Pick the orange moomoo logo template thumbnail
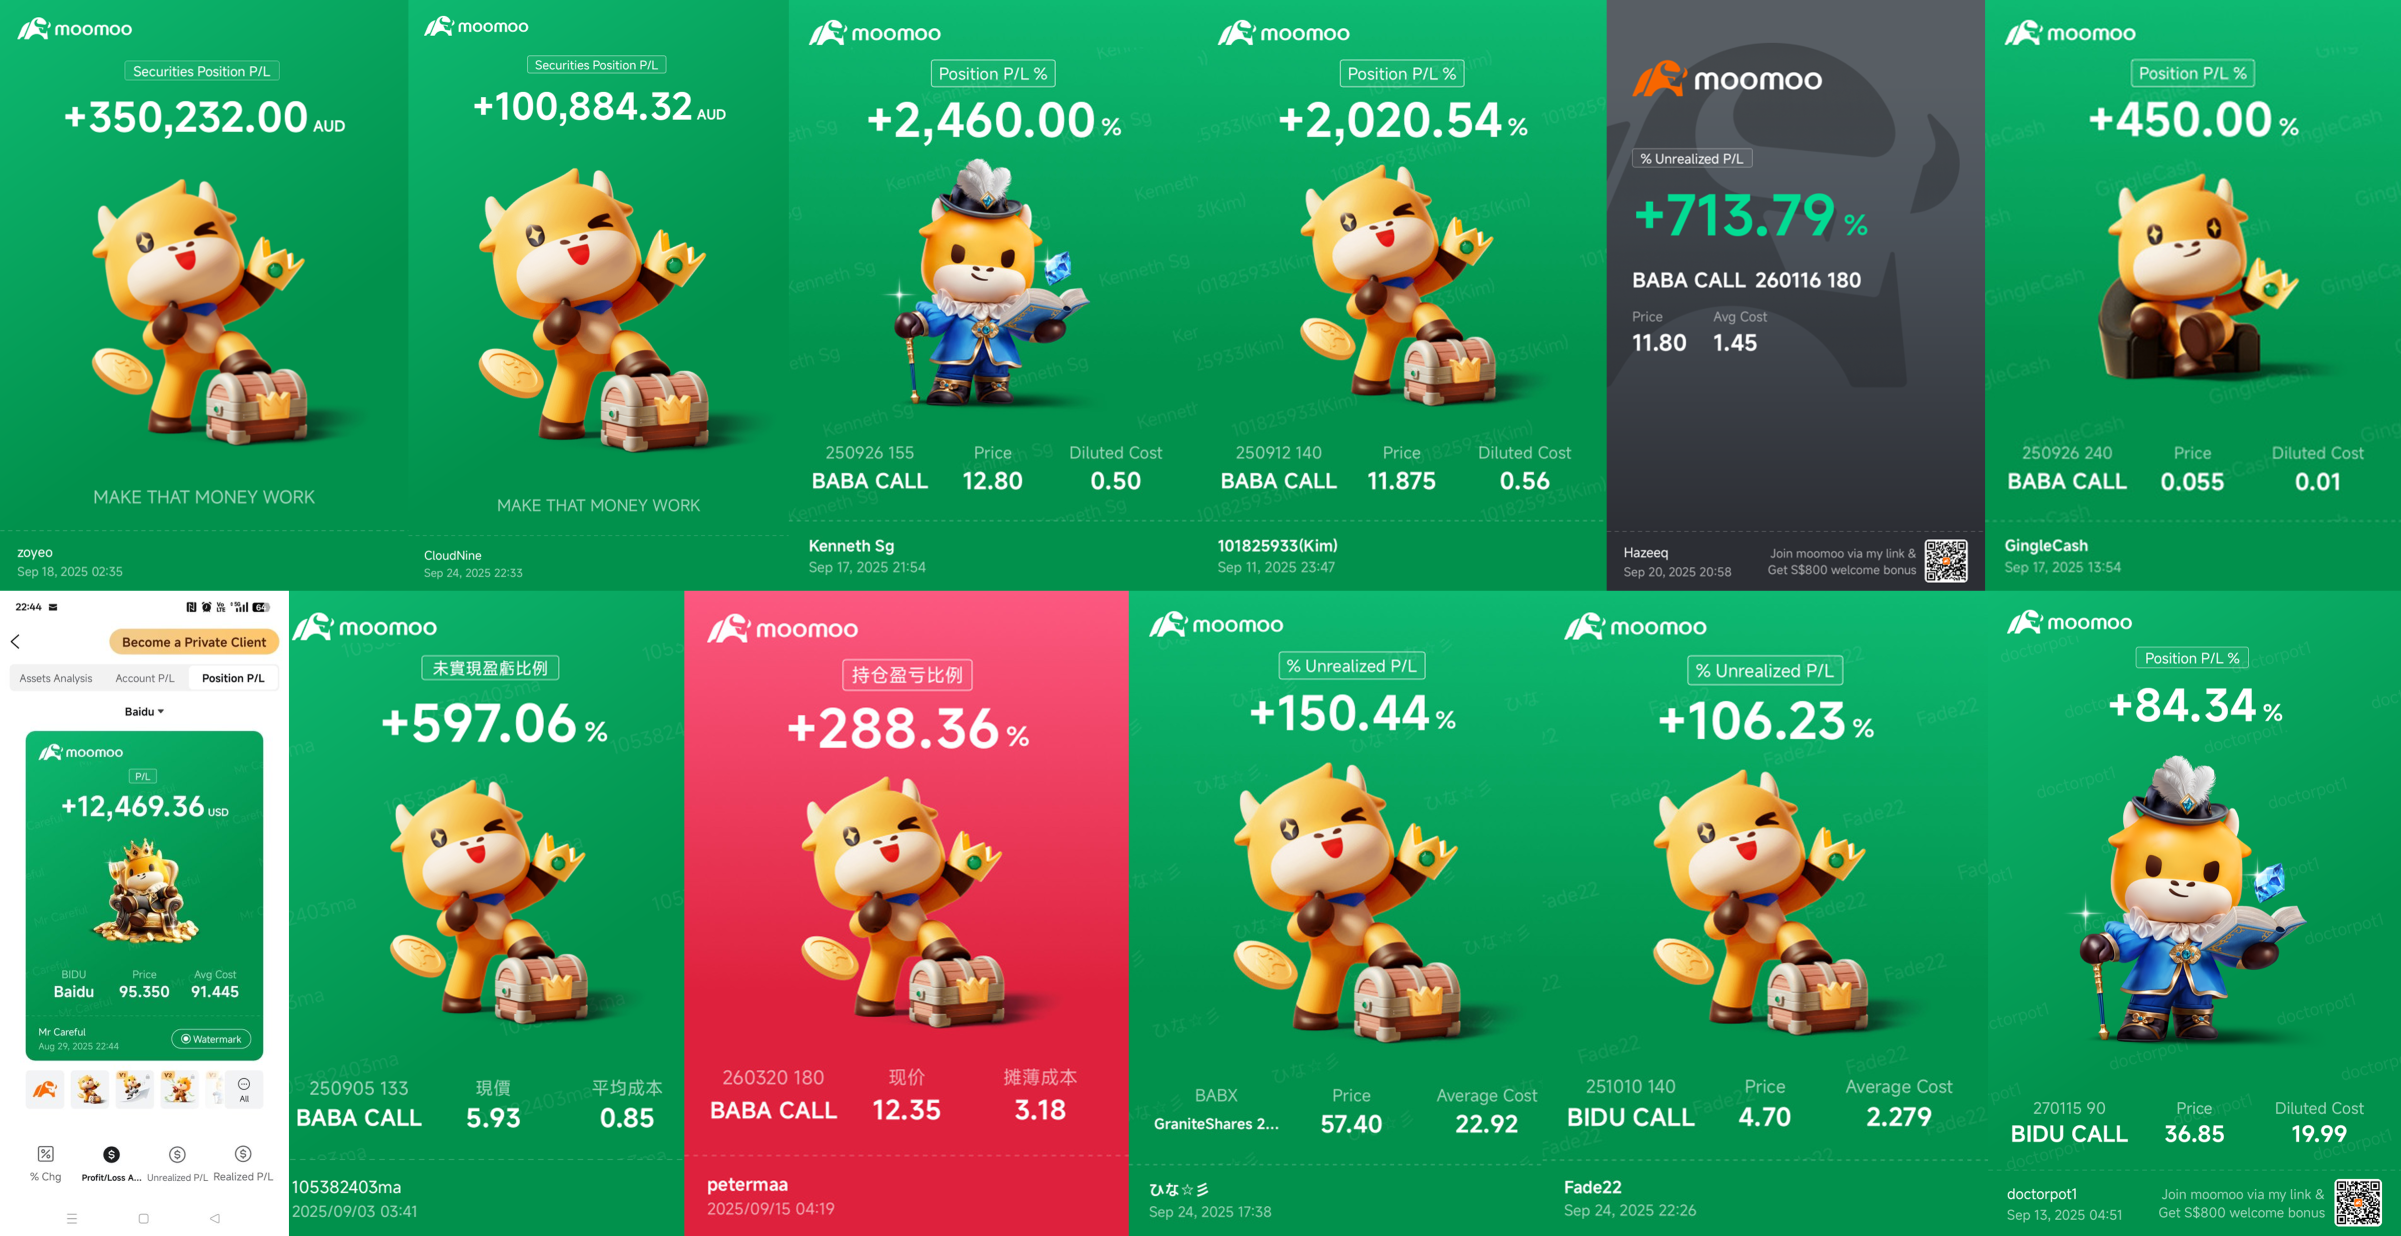This screenshot has height=1236, width=2401. point(45,1089)
